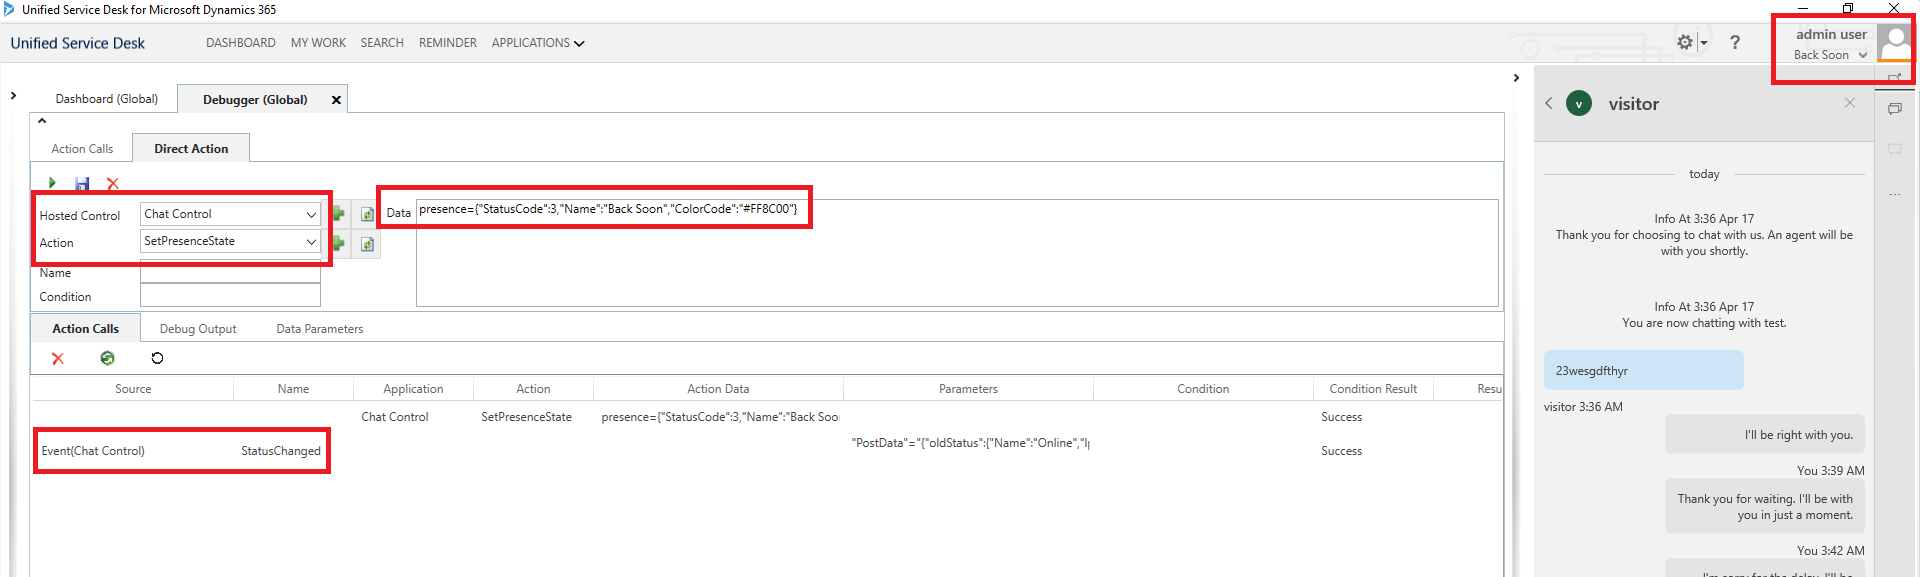Click "Thank you for waiting" agent message bubble
The image size is (1920, 577).
coord(1765,506)
